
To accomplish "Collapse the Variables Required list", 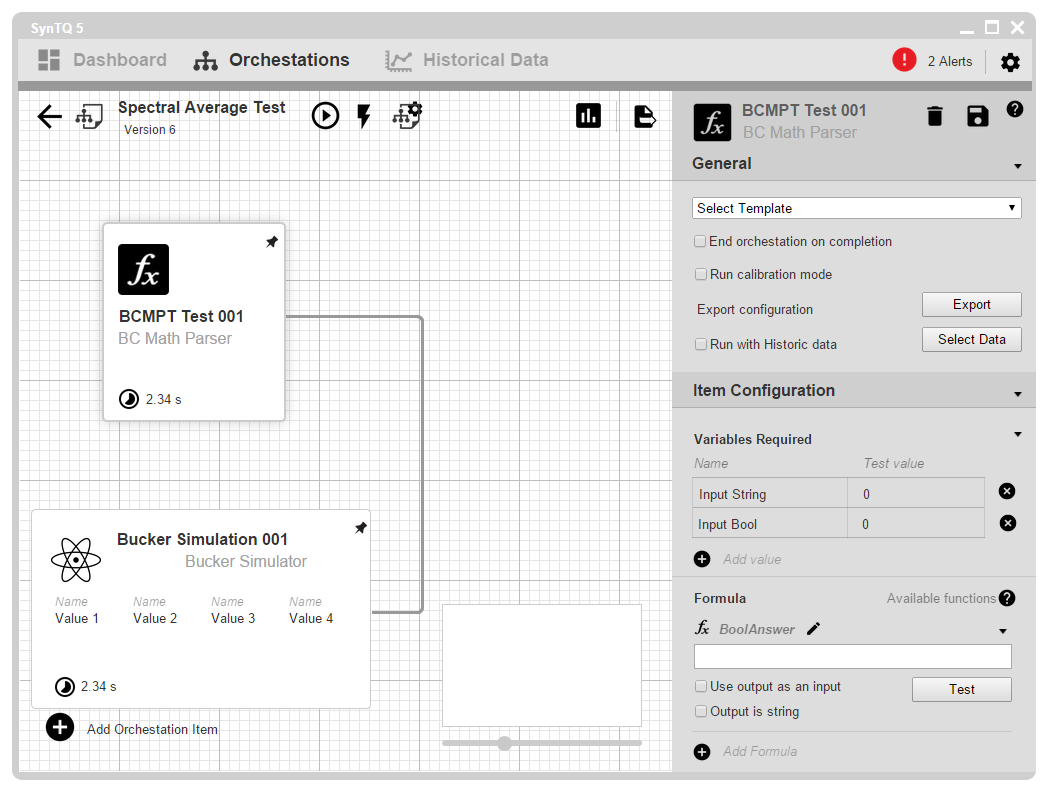I will click(1017, 434).
